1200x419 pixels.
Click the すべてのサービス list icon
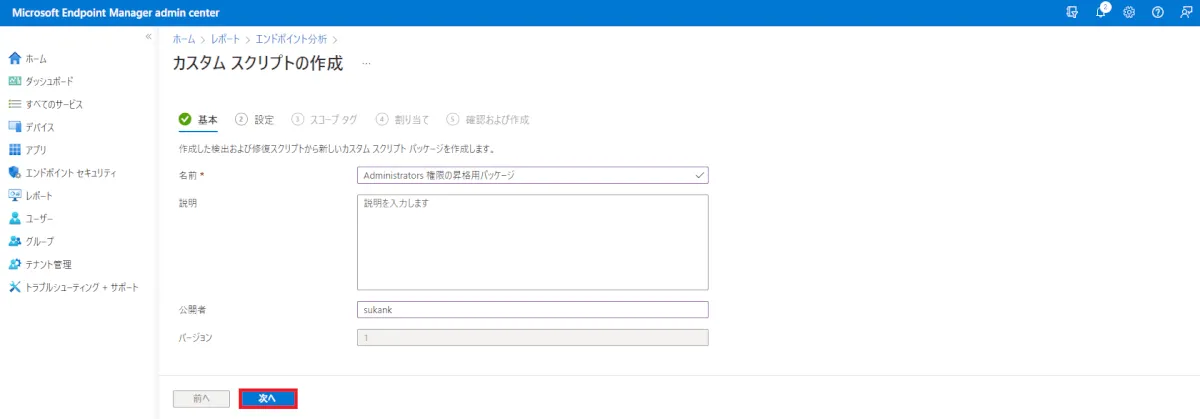14,104
